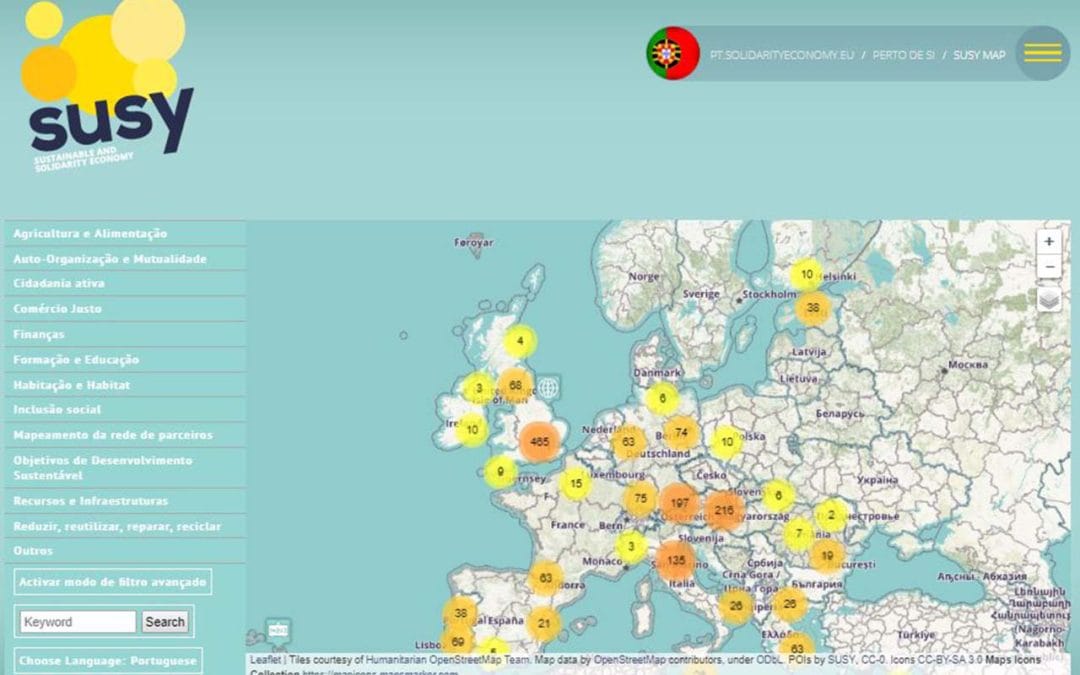Zoom in using the plus map control
Image resolution: width=1080 pixels, height=675 pixels.
[1049, 241]
